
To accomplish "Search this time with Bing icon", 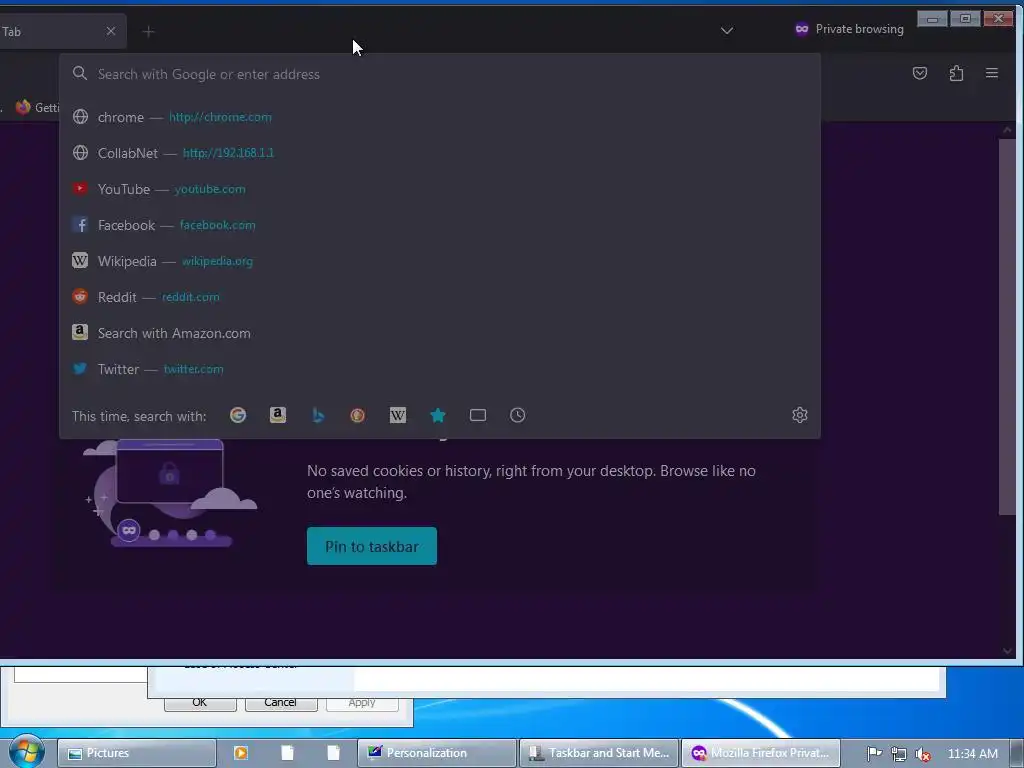I will pyautogui.click(x=318, y=415).
